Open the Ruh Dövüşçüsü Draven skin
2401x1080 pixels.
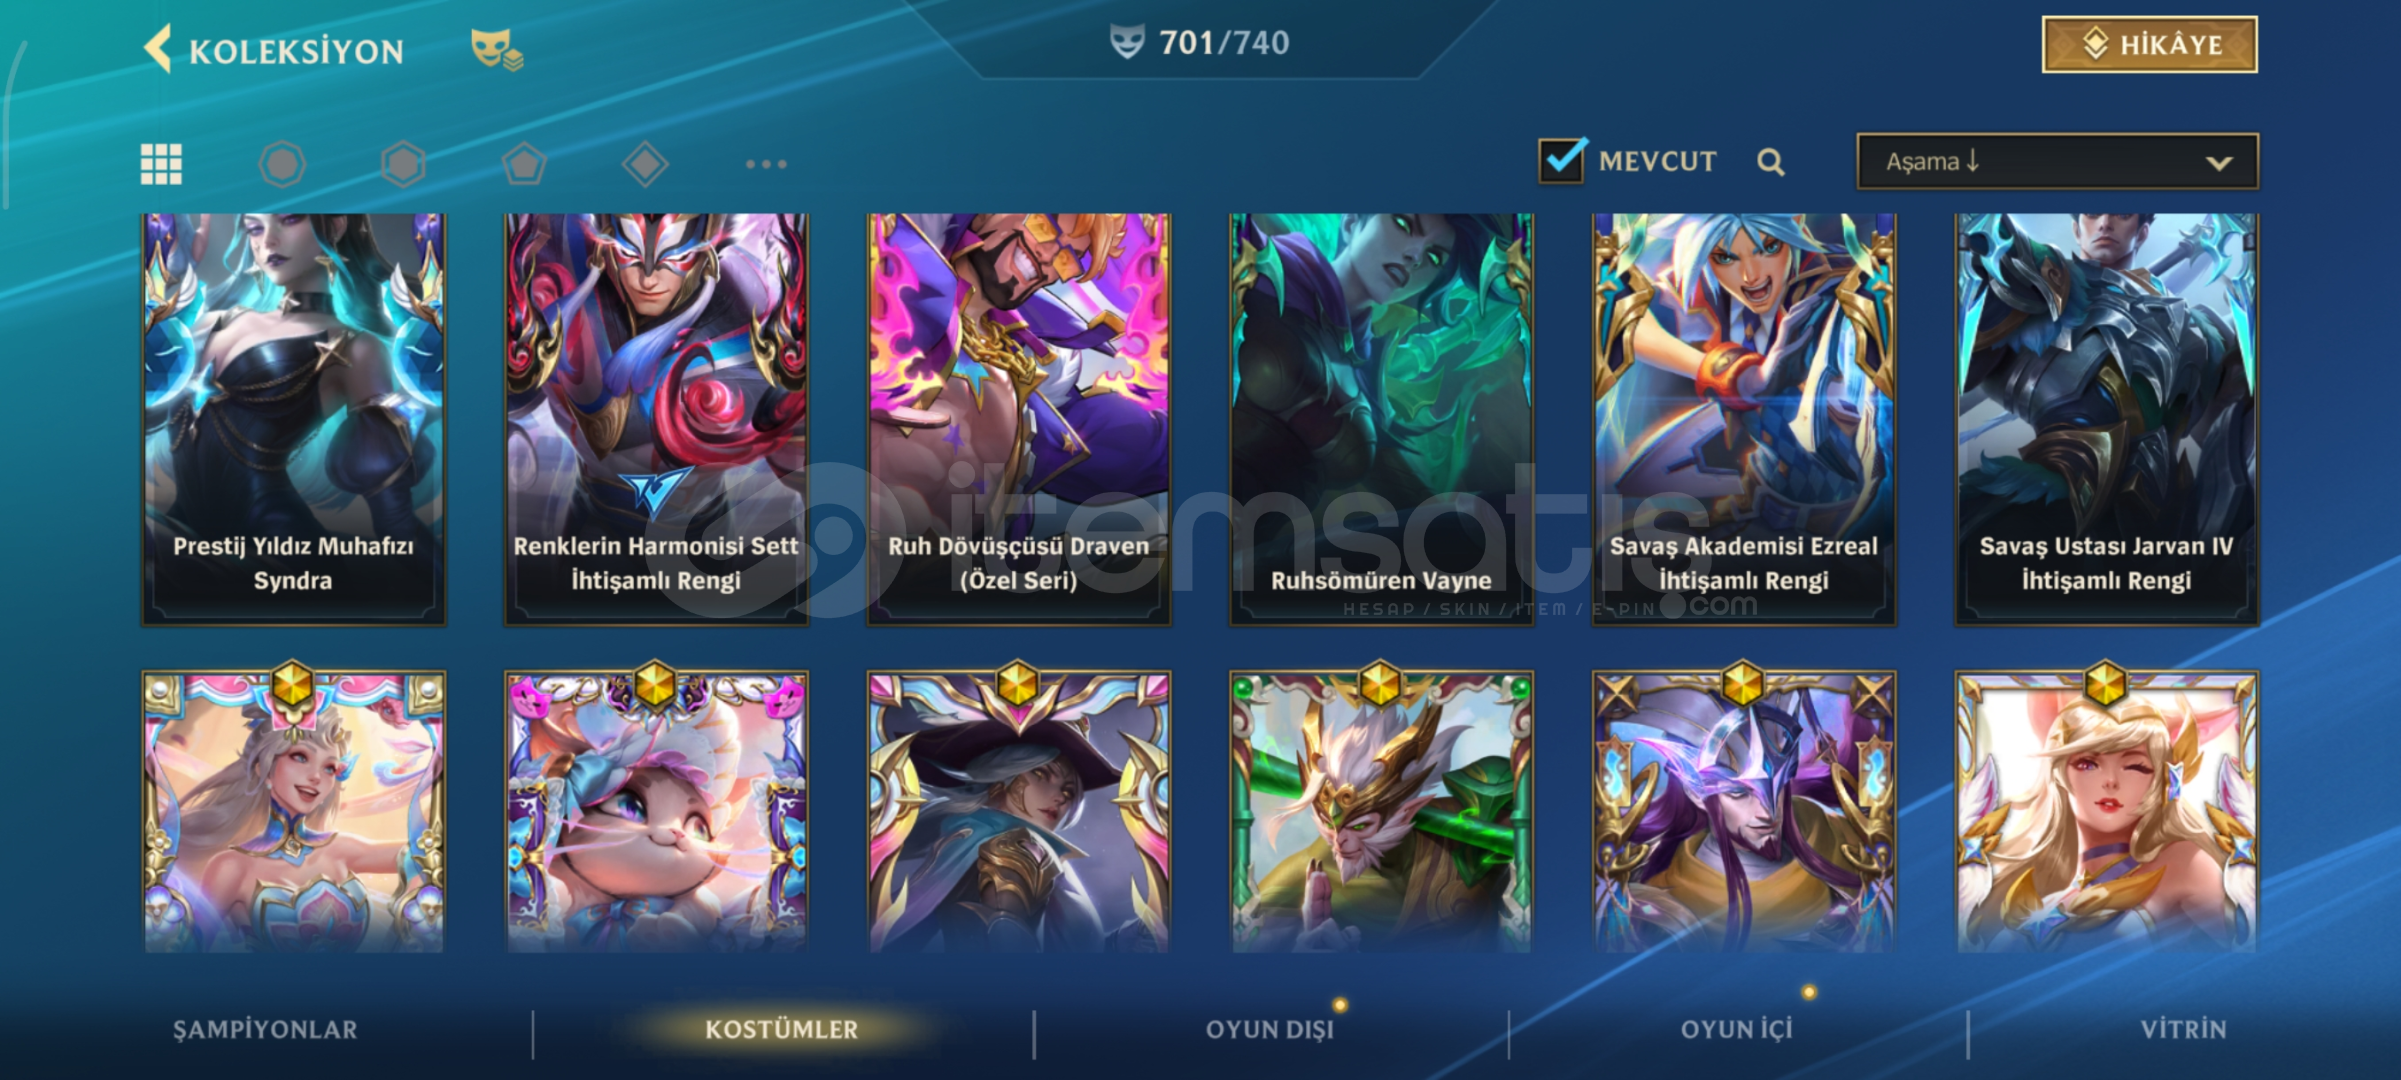click(1019, 419)
